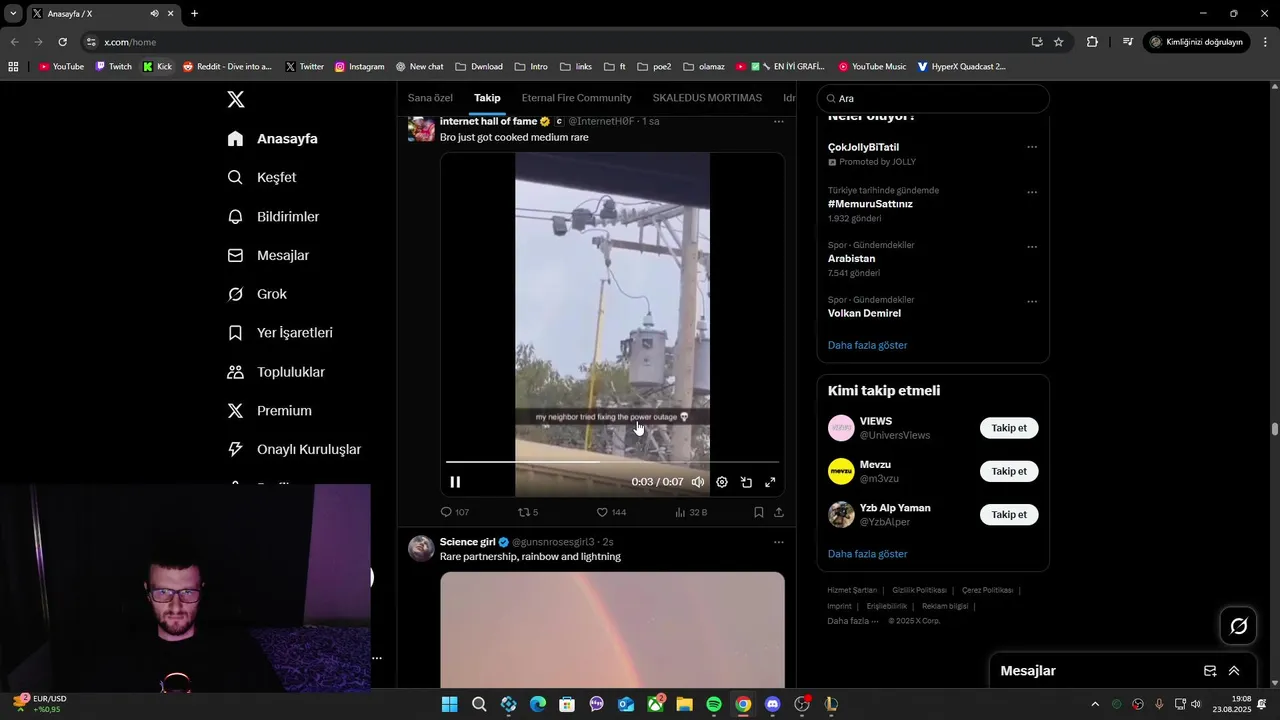Open Grok from sidebar
1280x720 pixels.
coord(257,294)
